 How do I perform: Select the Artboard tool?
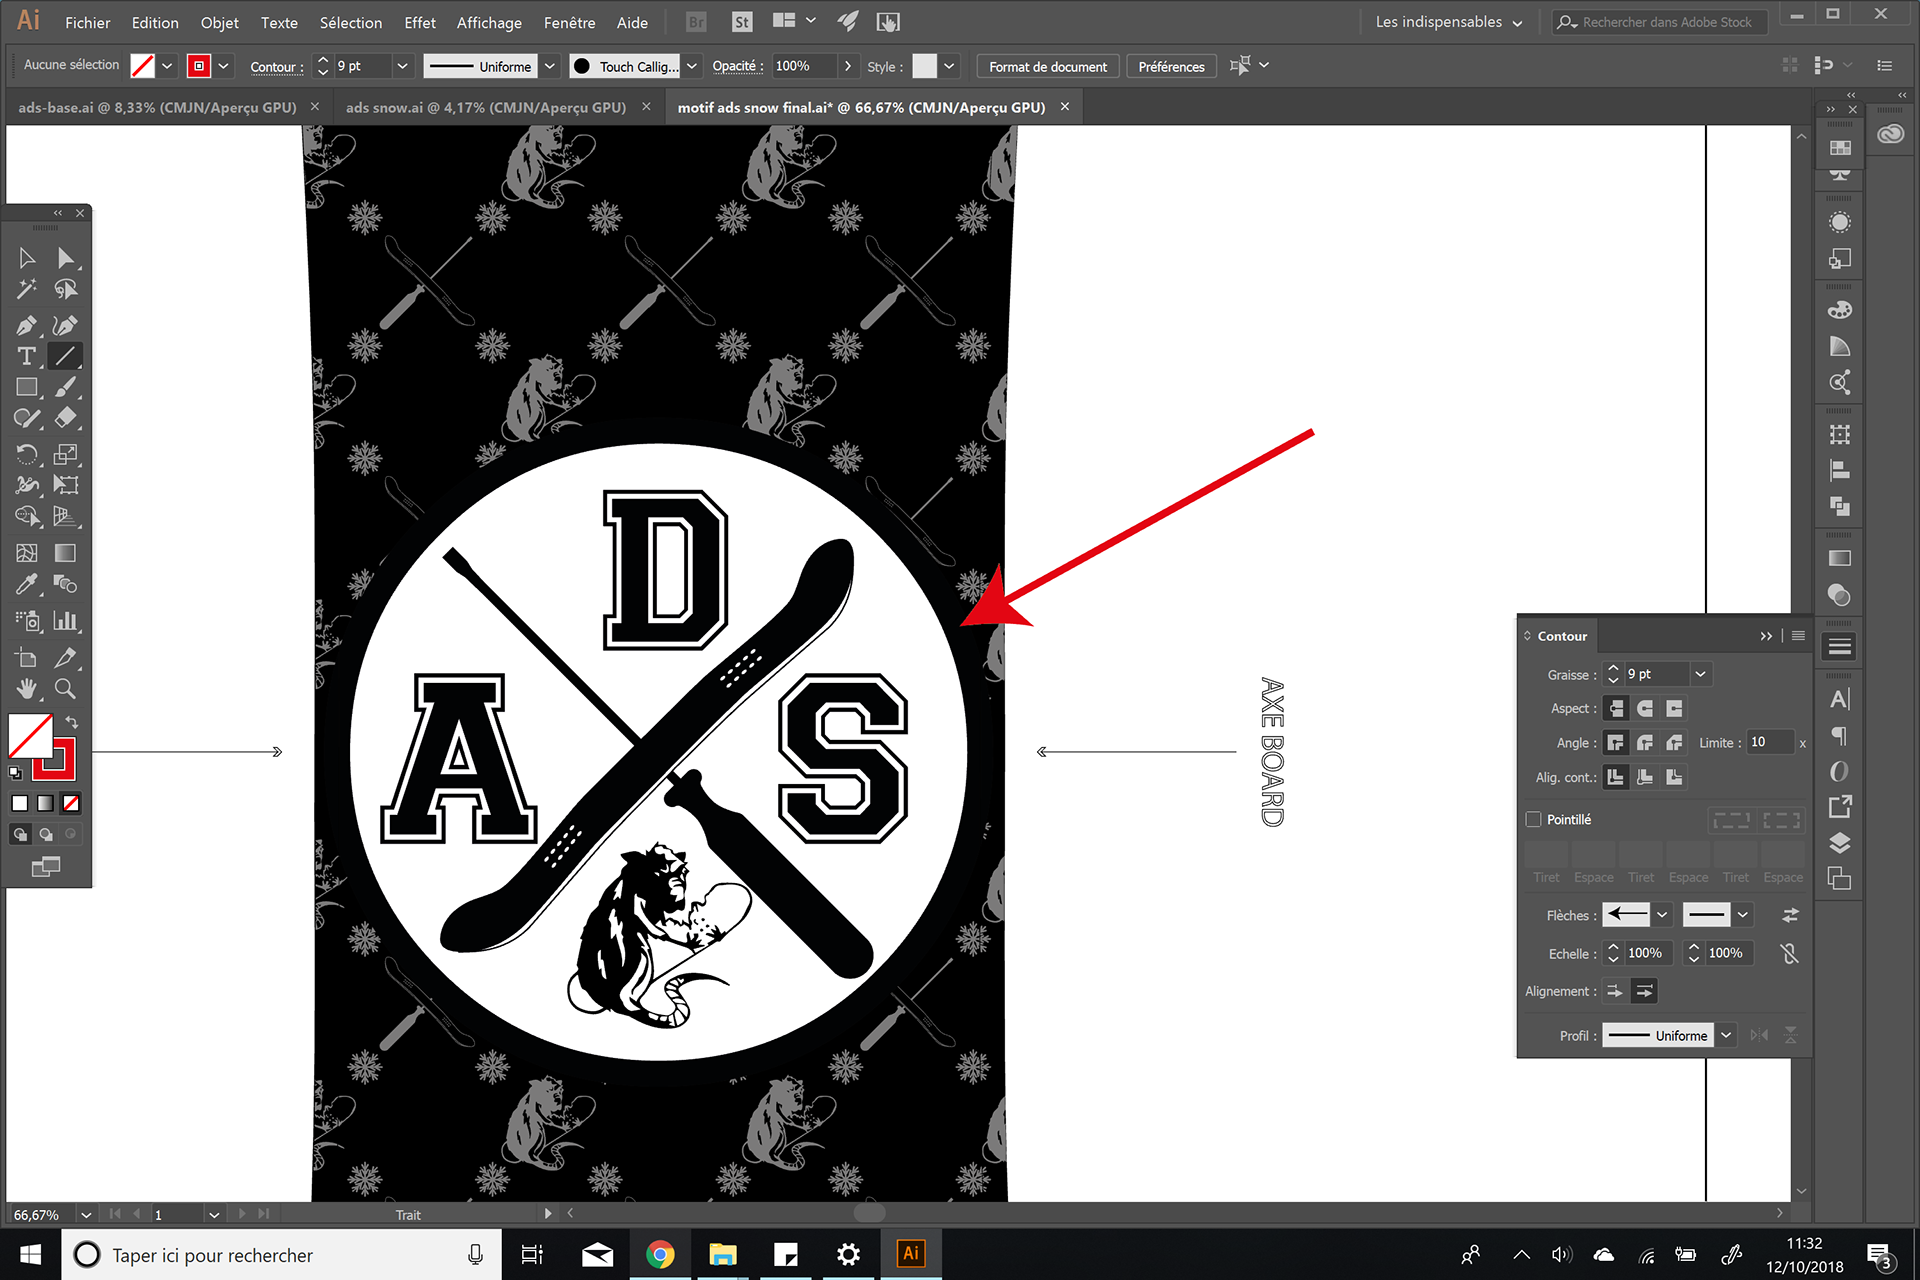click(x=27, y=657)
